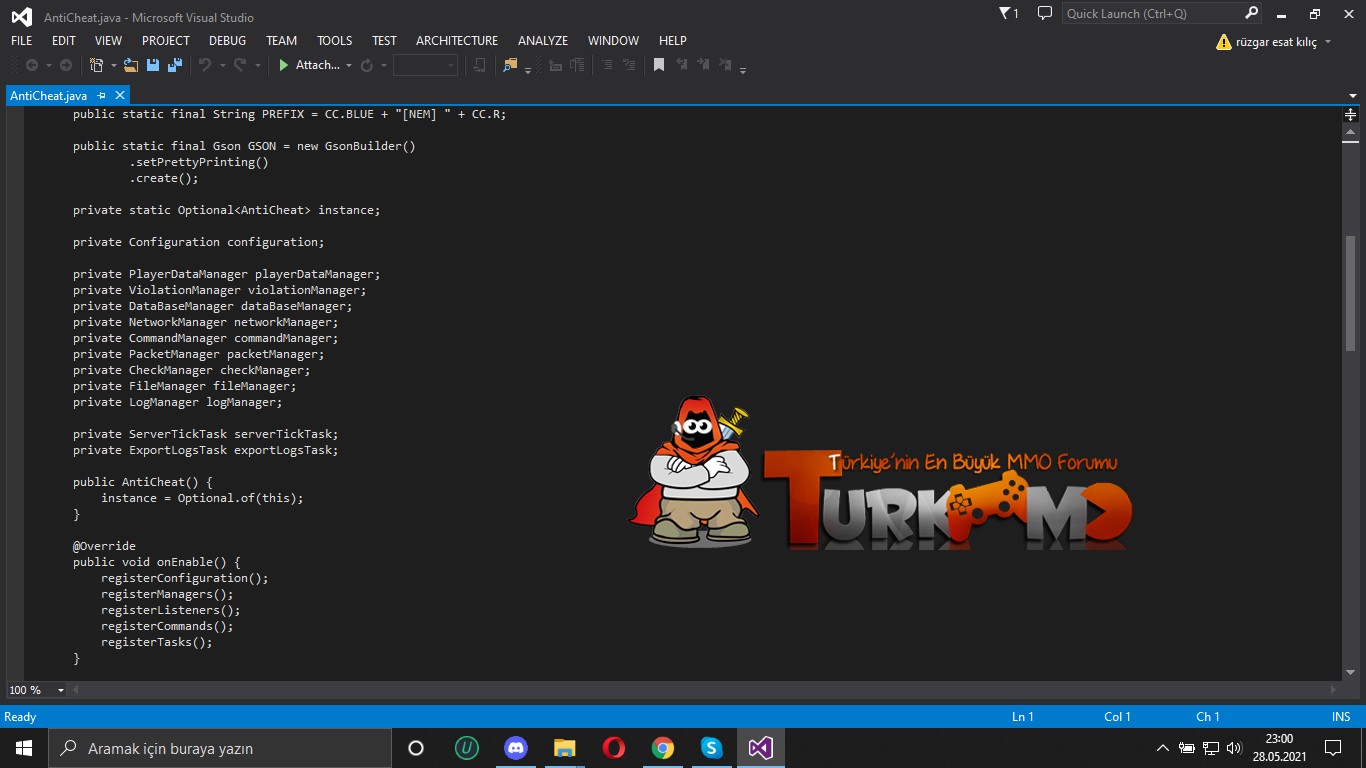The image size is (1366, 768).
Task: Open the WINDOW menu
Action: point(613,41)
